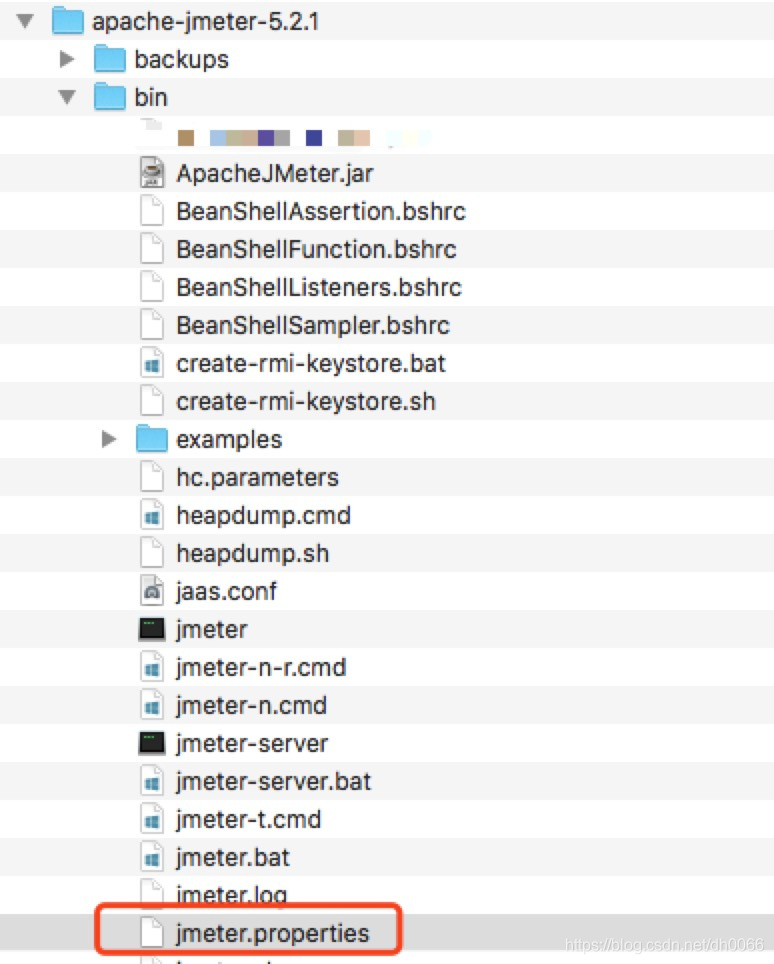
Task: Select the jmeter.bat file name
Action: point(232,858)
